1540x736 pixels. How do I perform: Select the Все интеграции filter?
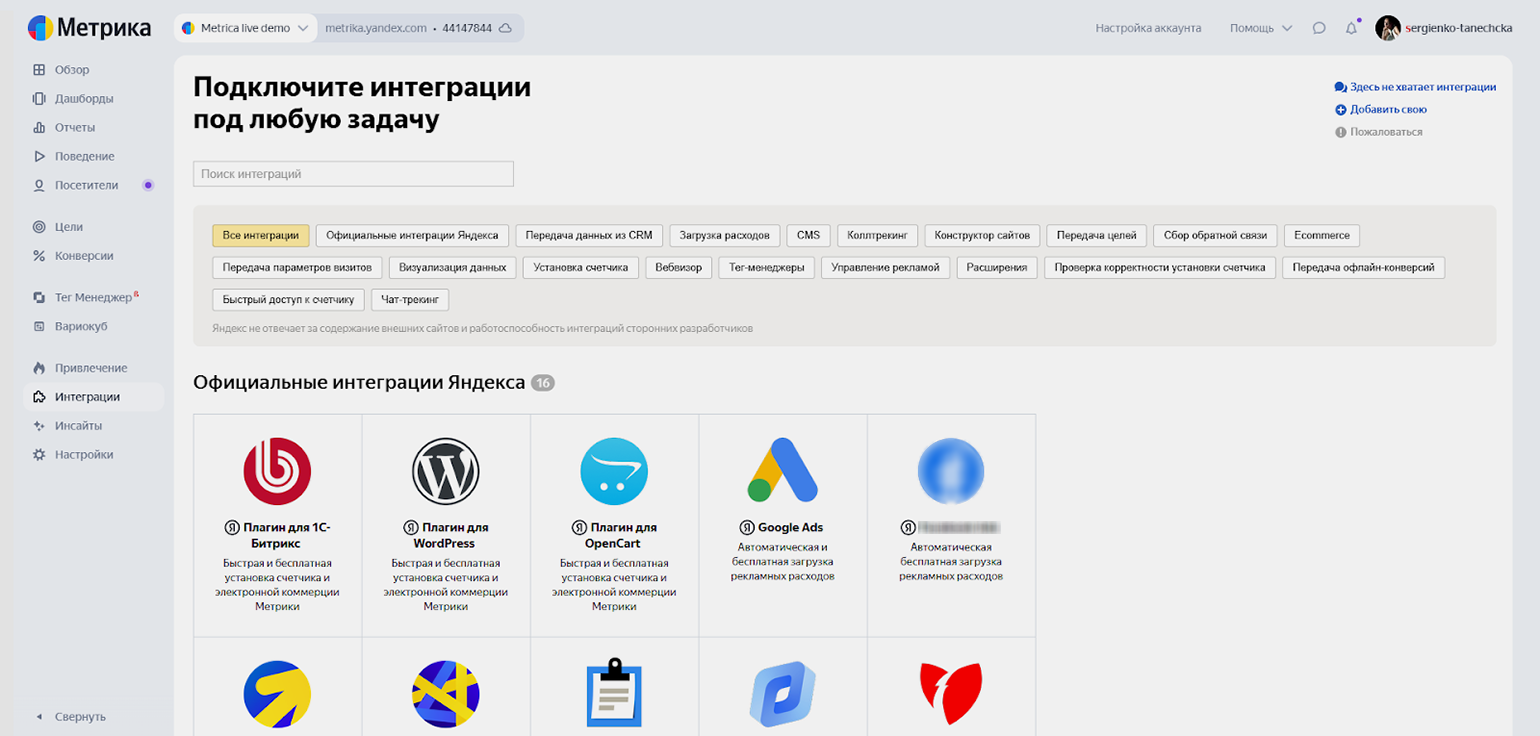click(261, 235)
